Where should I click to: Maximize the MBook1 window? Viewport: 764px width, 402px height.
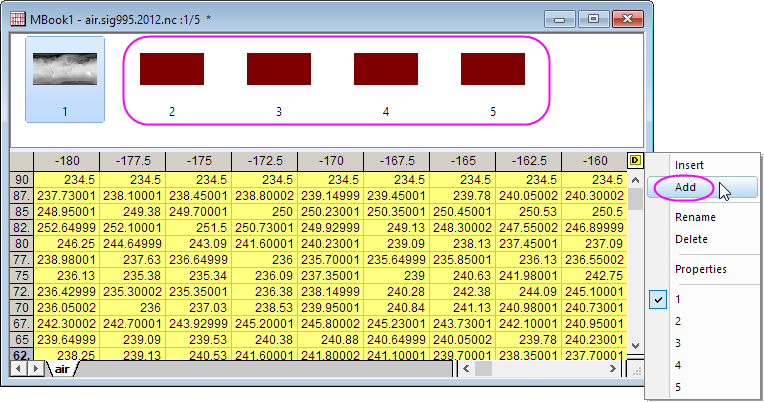coord(592,18)
